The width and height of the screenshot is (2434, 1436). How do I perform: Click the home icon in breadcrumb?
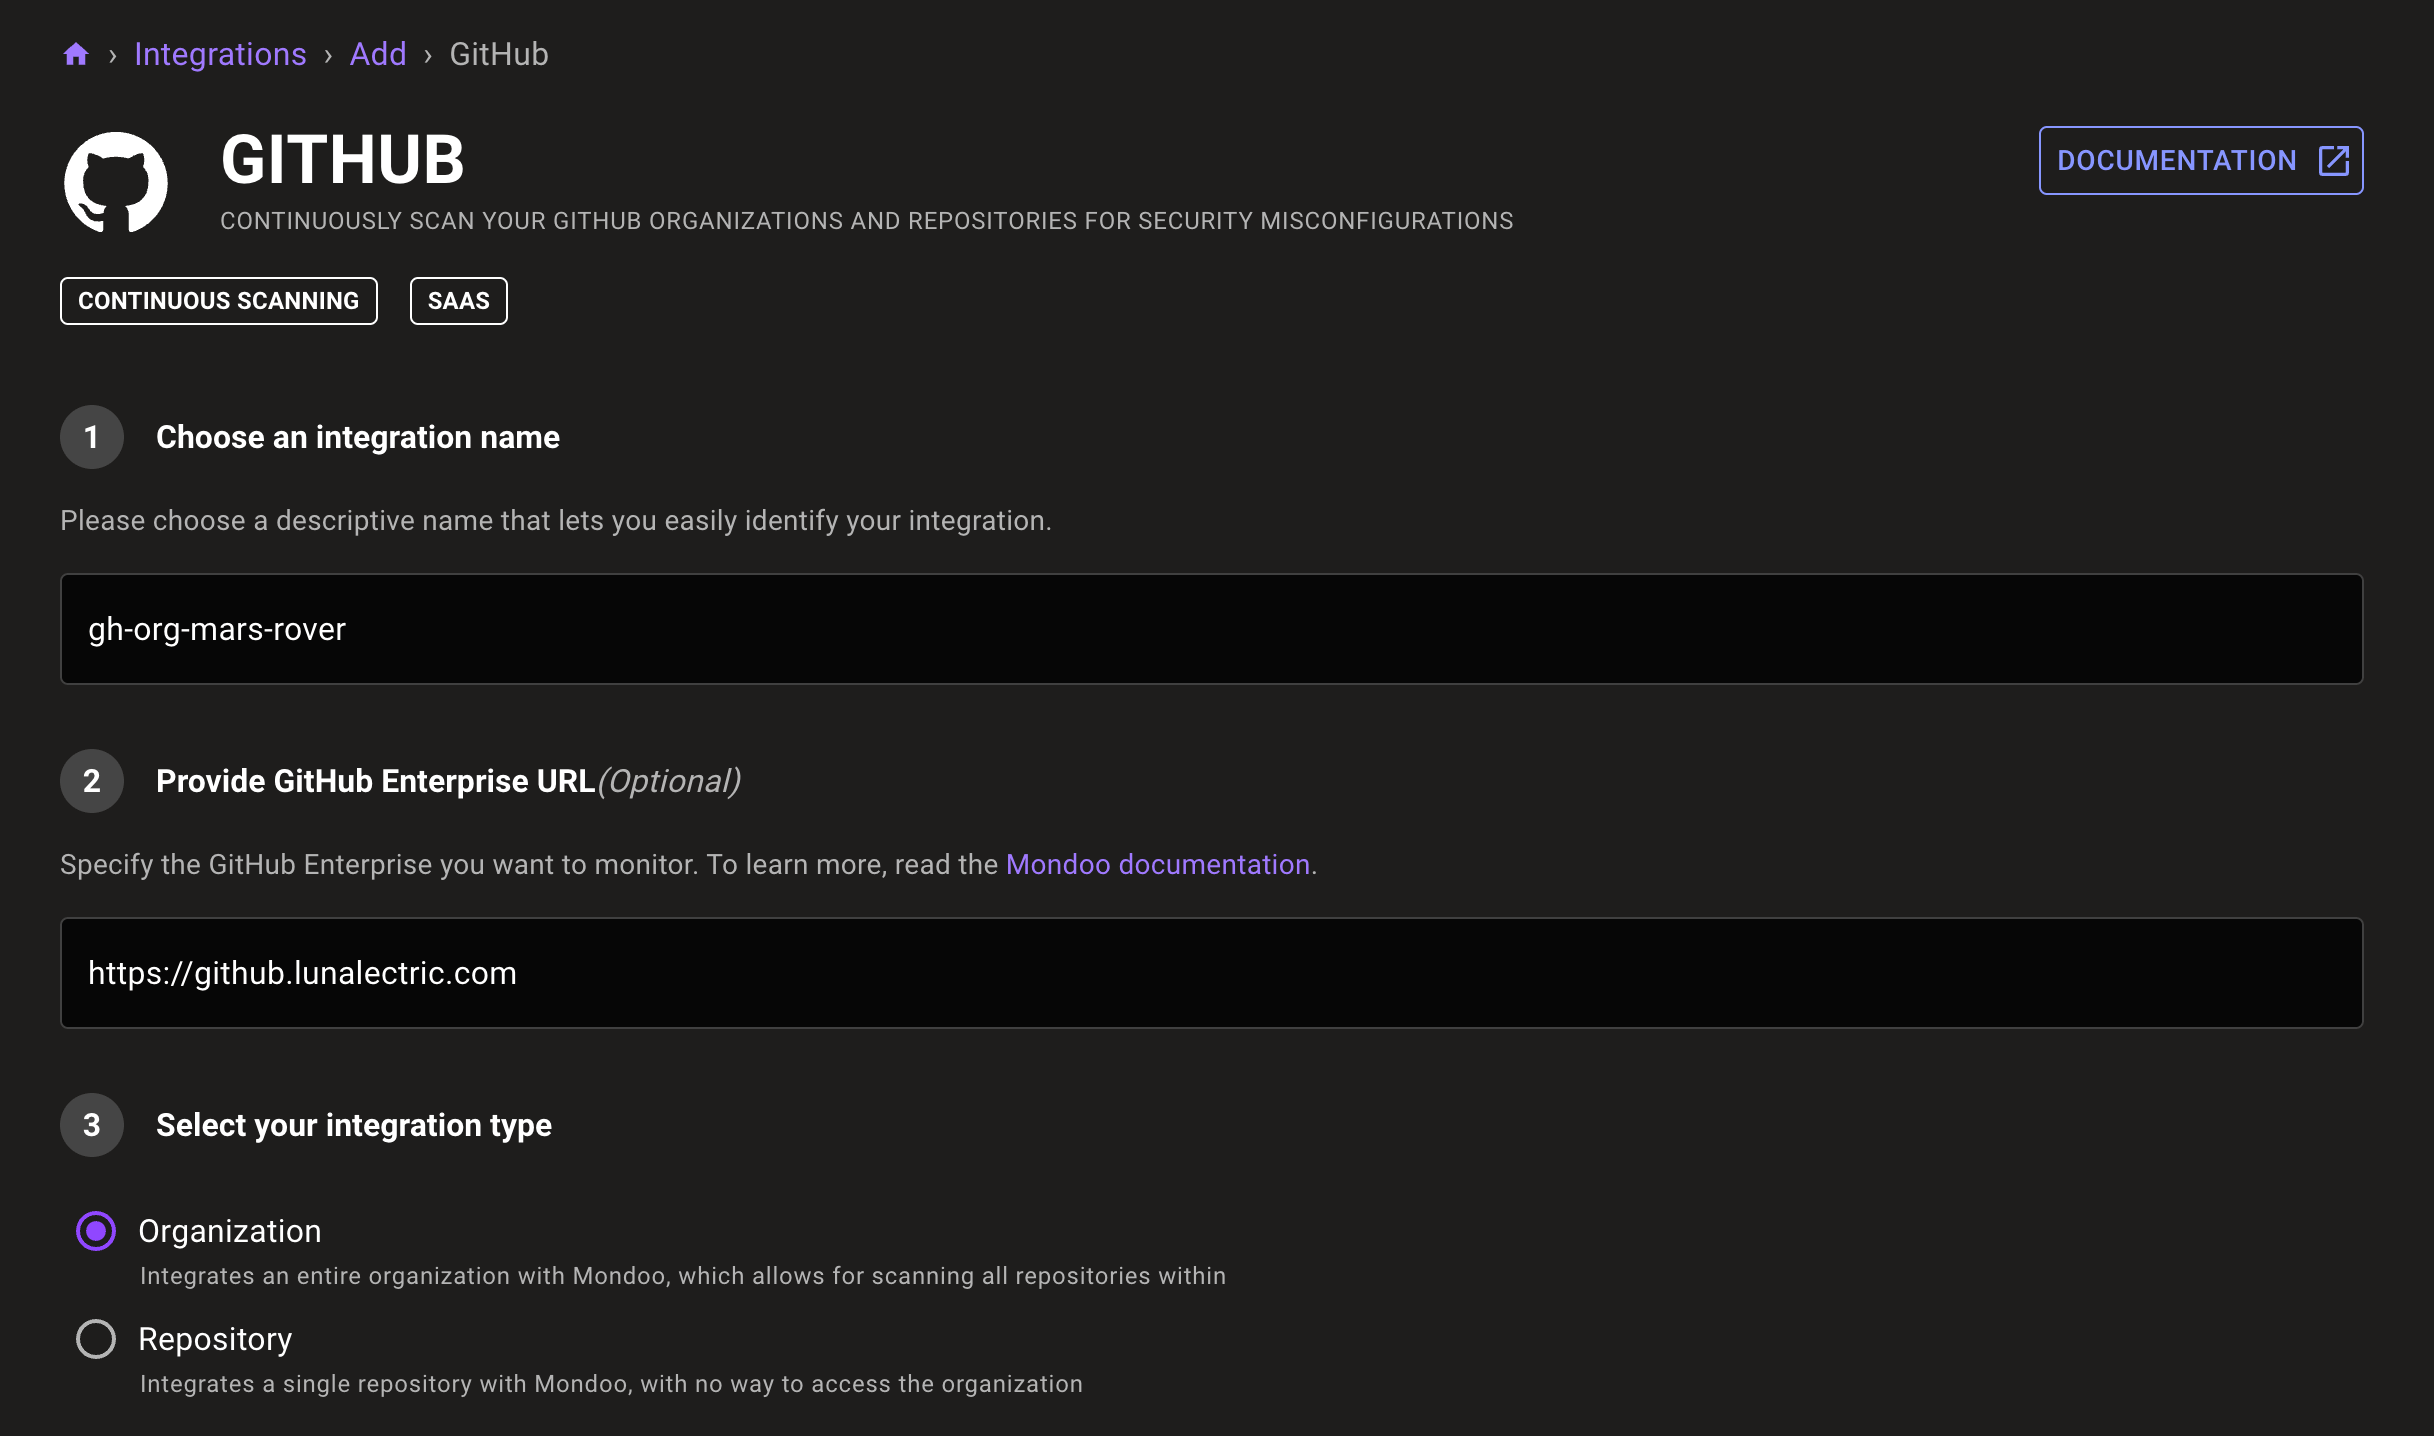[76, 54]
